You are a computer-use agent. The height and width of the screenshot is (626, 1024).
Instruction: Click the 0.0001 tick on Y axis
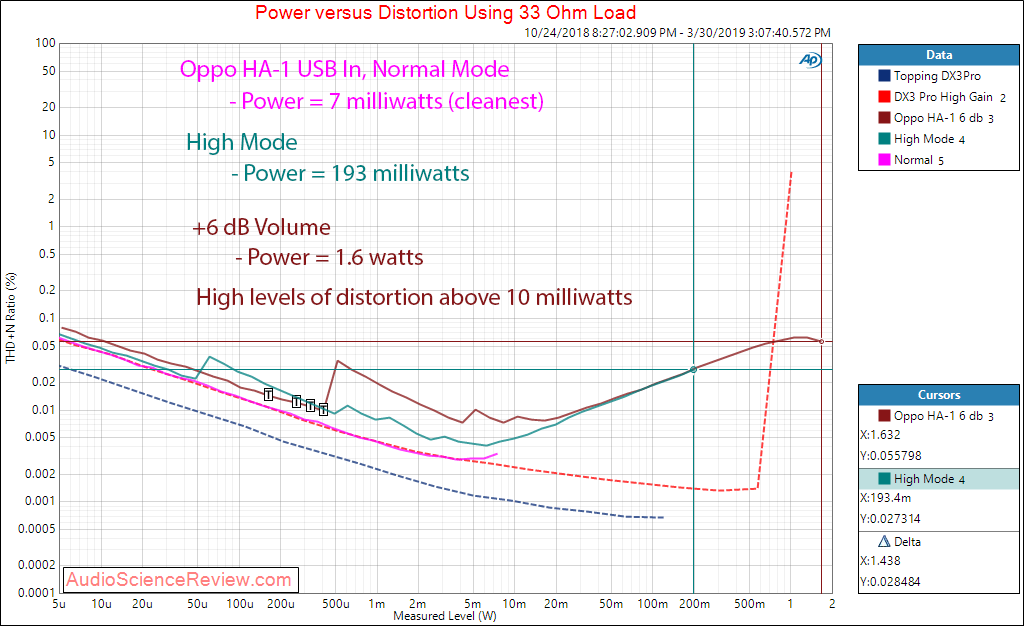37,593
